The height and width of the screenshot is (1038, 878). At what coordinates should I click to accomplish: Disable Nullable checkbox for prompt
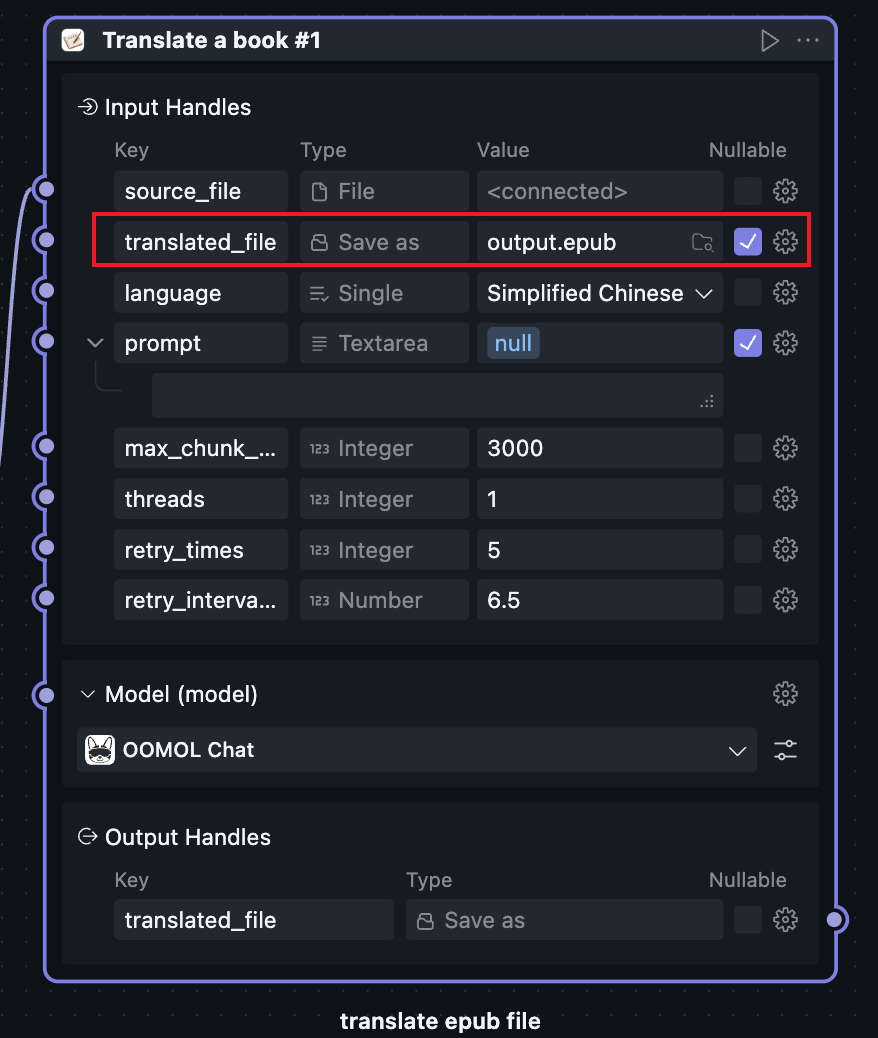point(748,343)
